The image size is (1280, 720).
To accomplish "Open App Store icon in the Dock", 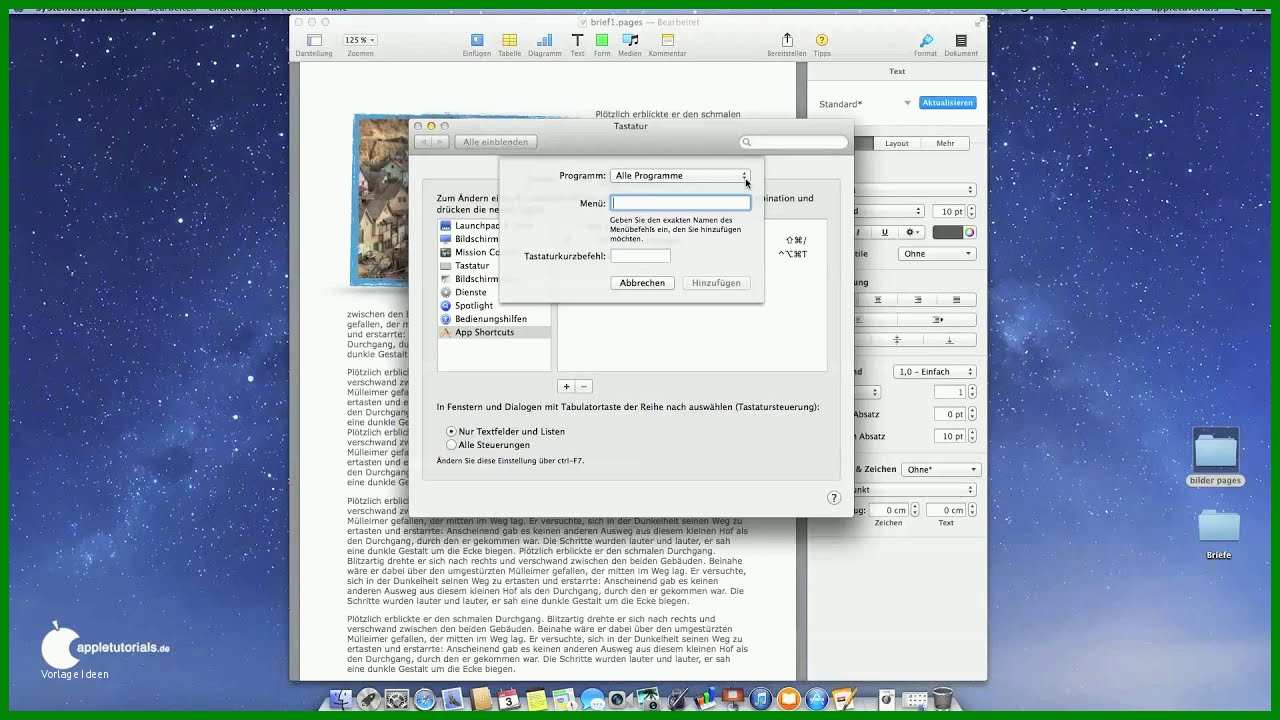I will [x=817, y=699].
